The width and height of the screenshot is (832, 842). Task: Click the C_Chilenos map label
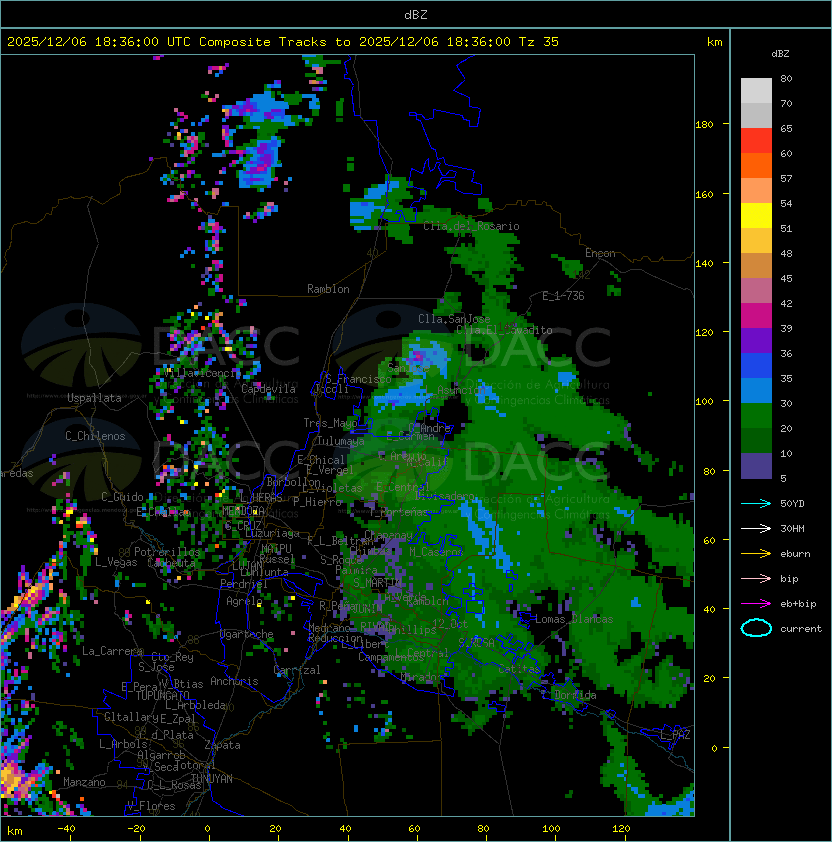tap(95, 436)
